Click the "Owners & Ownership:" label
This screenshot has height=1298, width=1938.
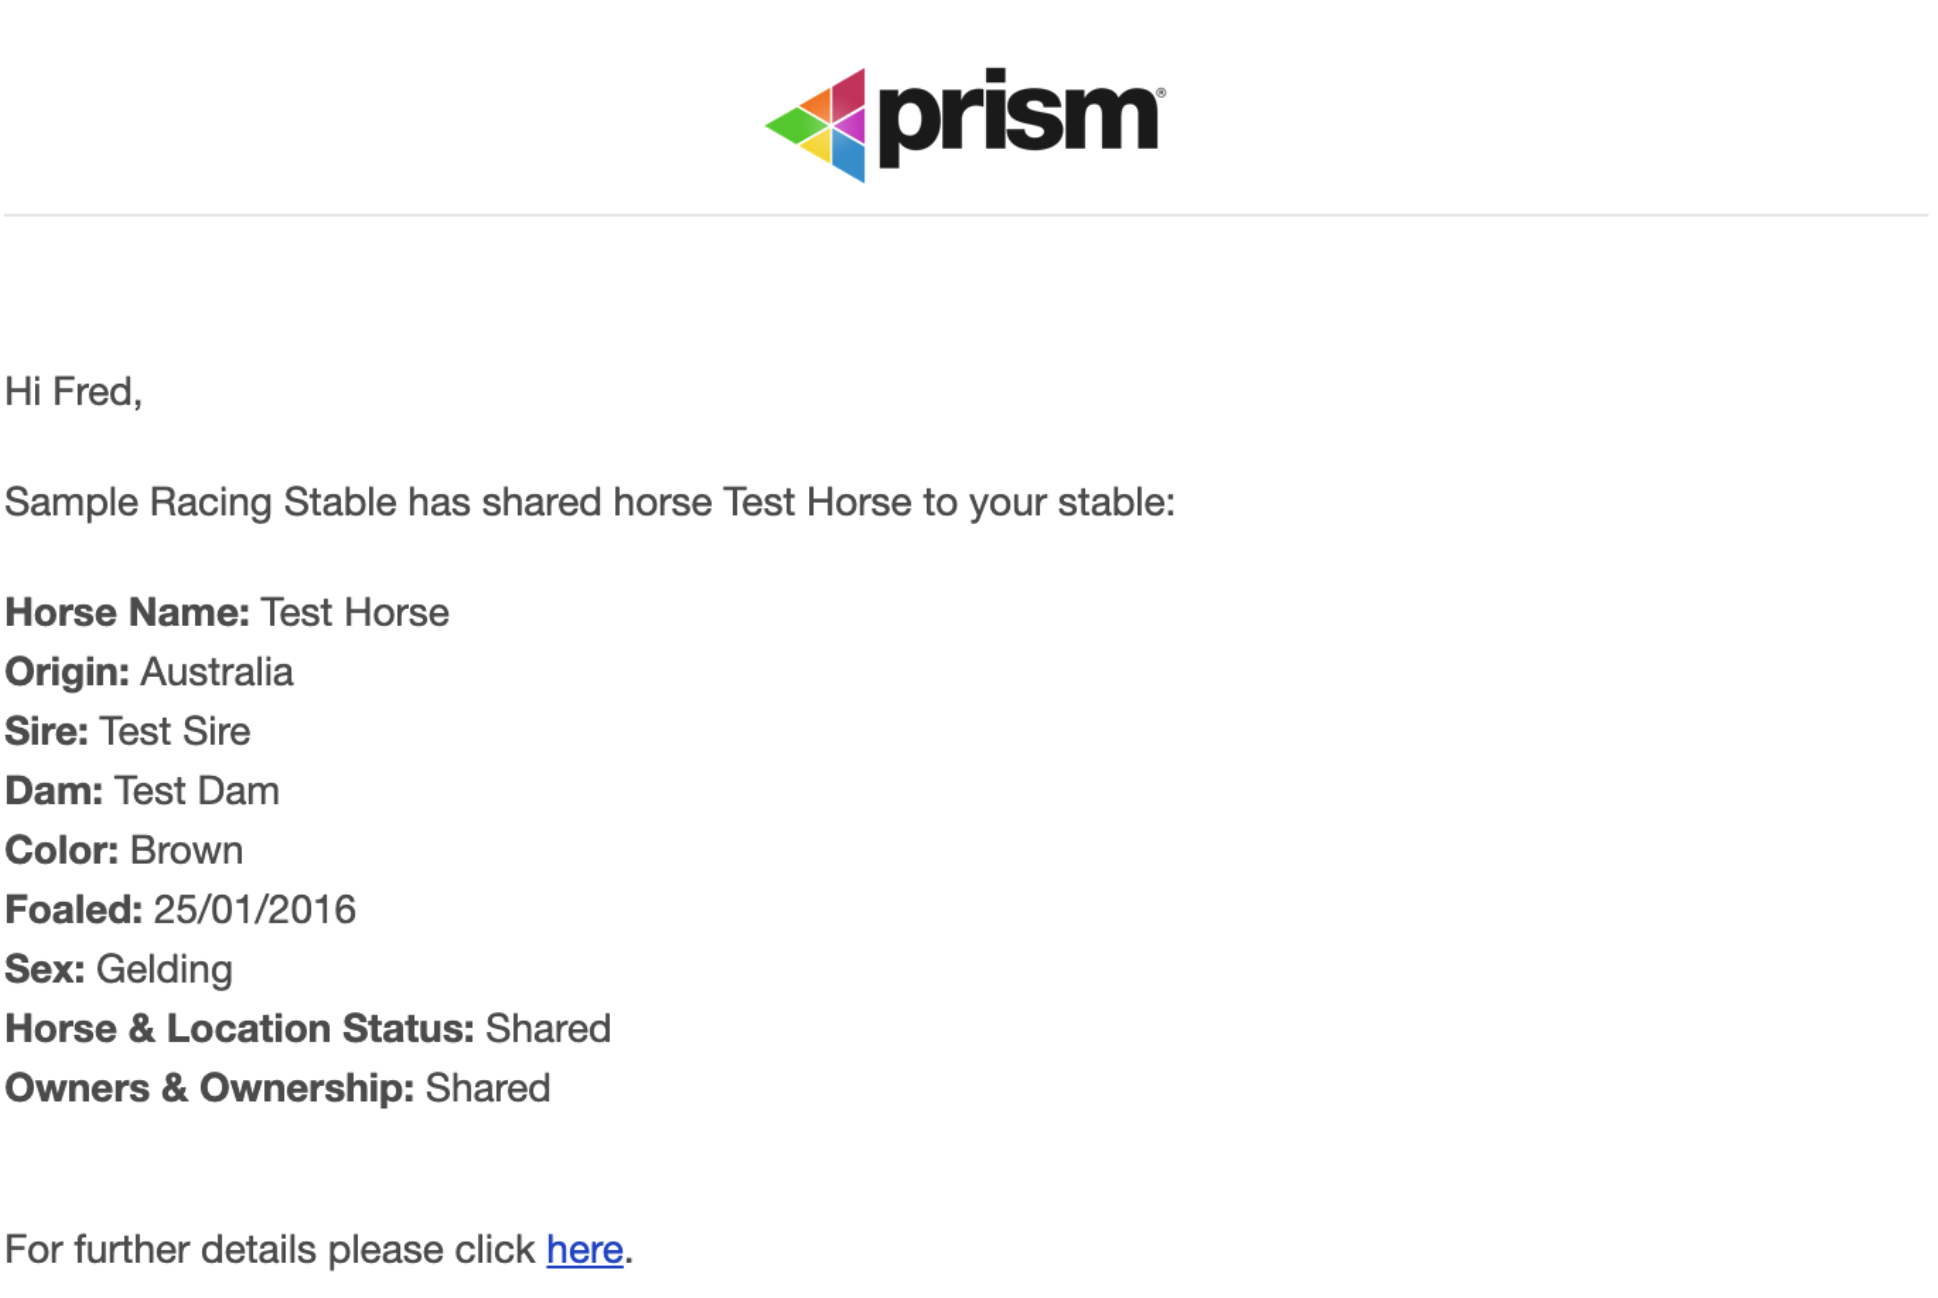click(x=209, y=1088)
